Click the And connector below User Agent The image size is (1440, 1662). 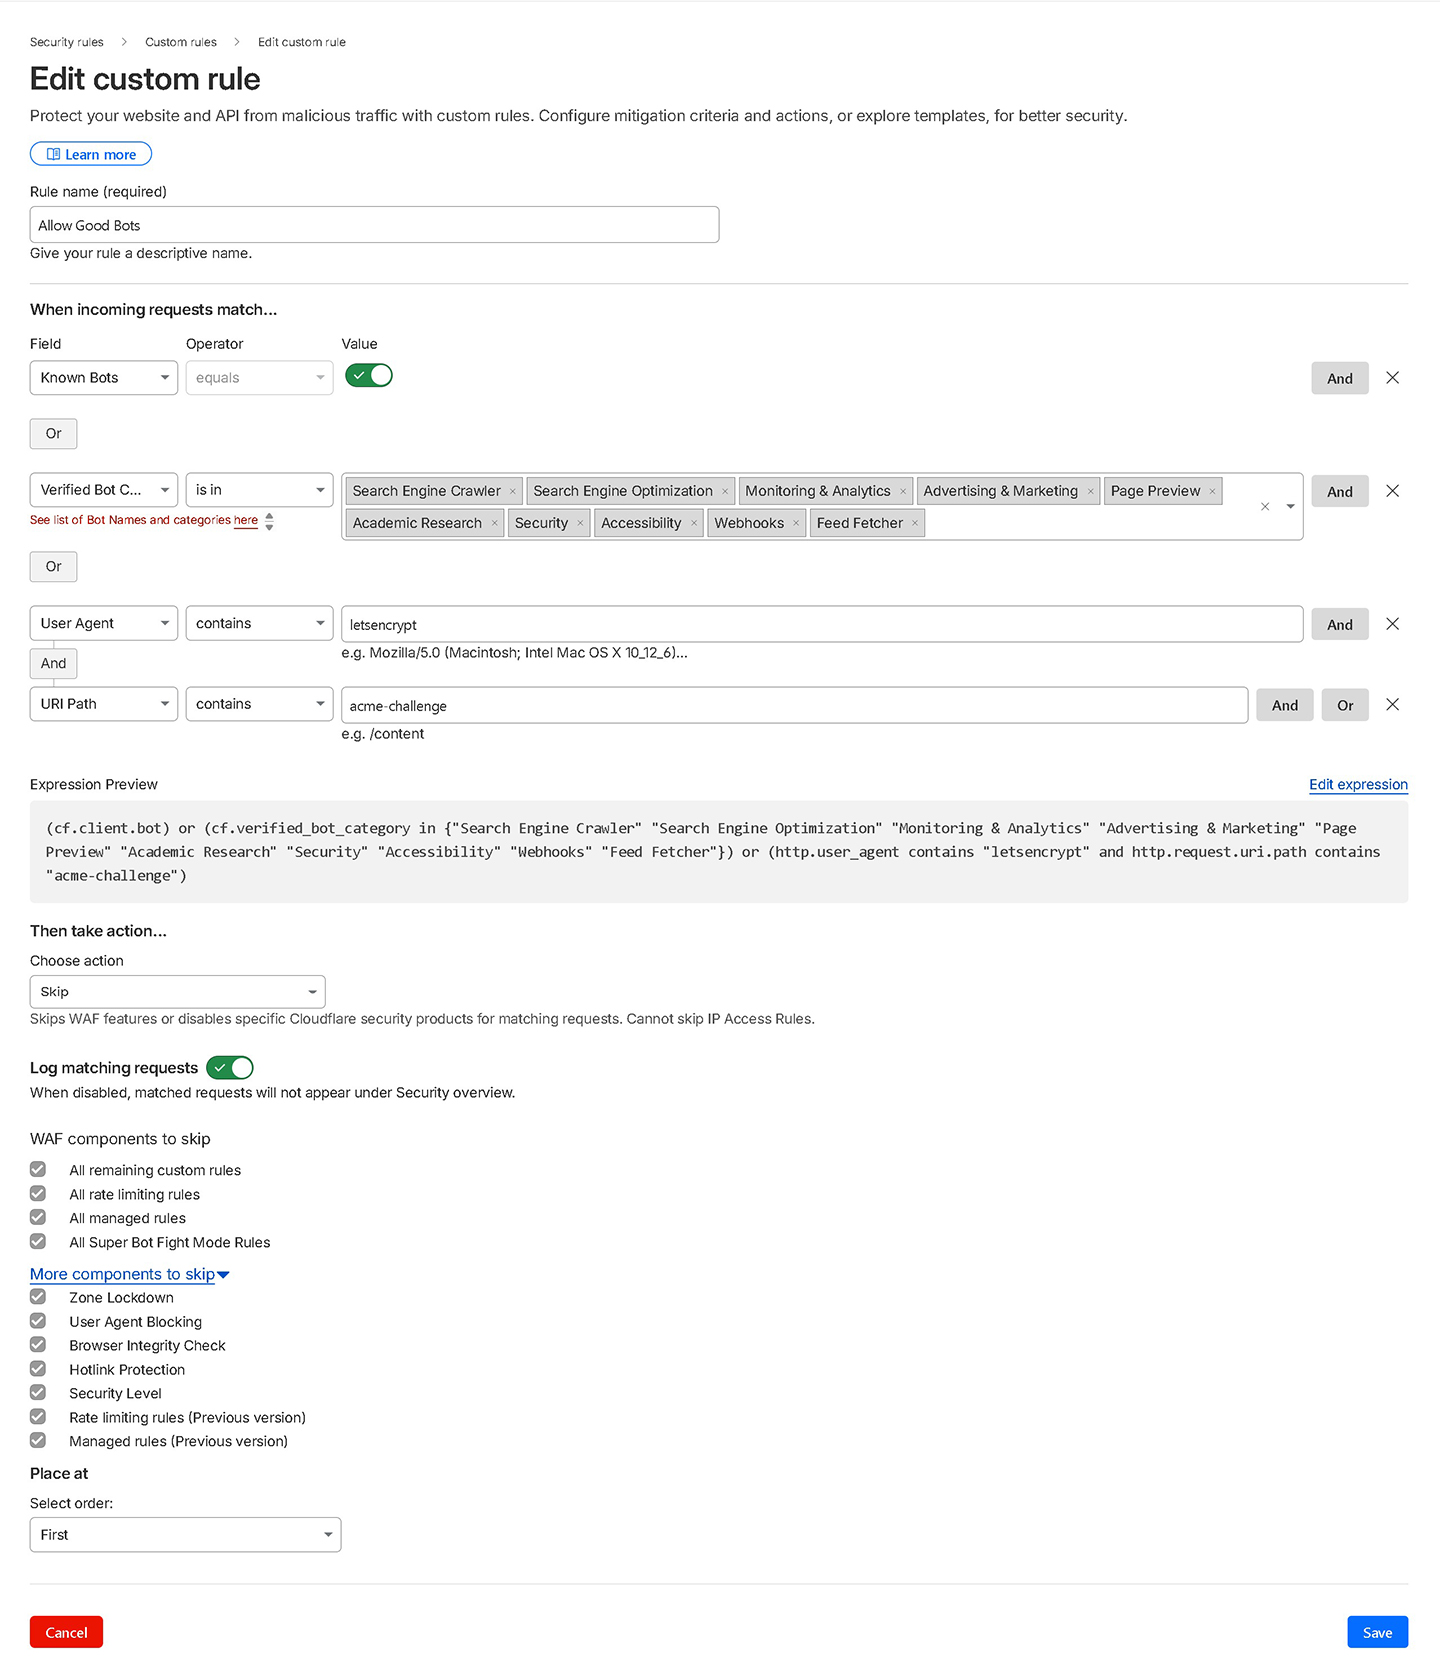[x=54, y=663]
